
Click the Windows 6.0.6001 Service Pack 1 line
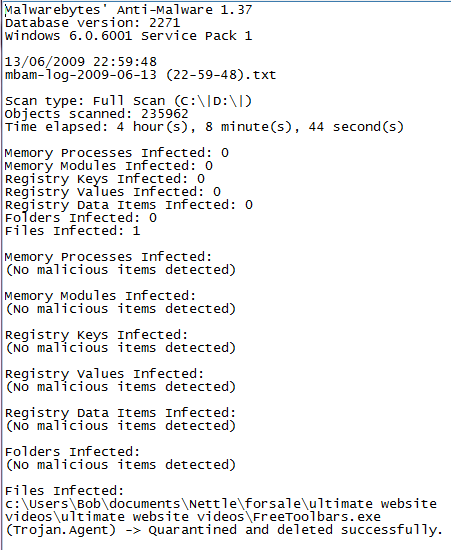[x=128, y=36]
